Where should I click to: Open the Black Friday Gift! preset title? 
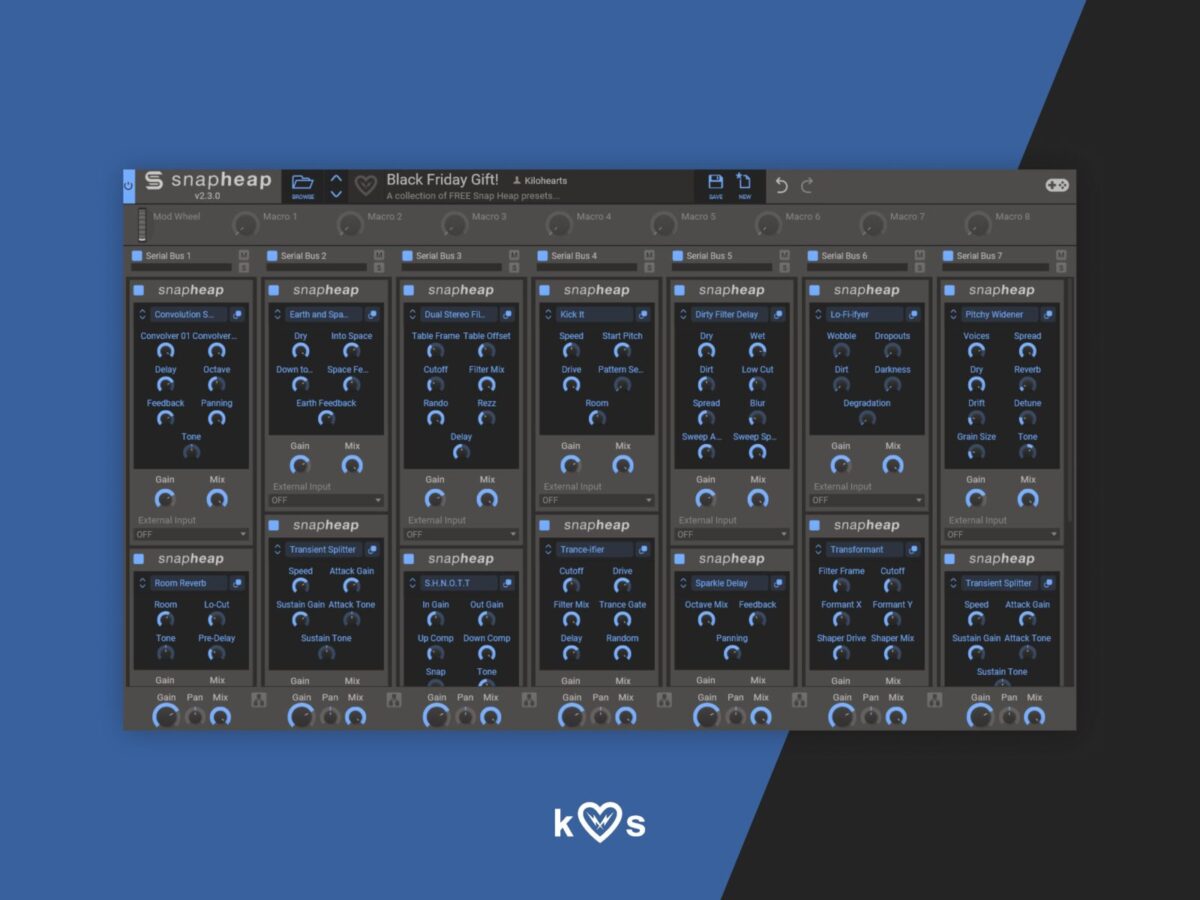[x=442, y=180]
